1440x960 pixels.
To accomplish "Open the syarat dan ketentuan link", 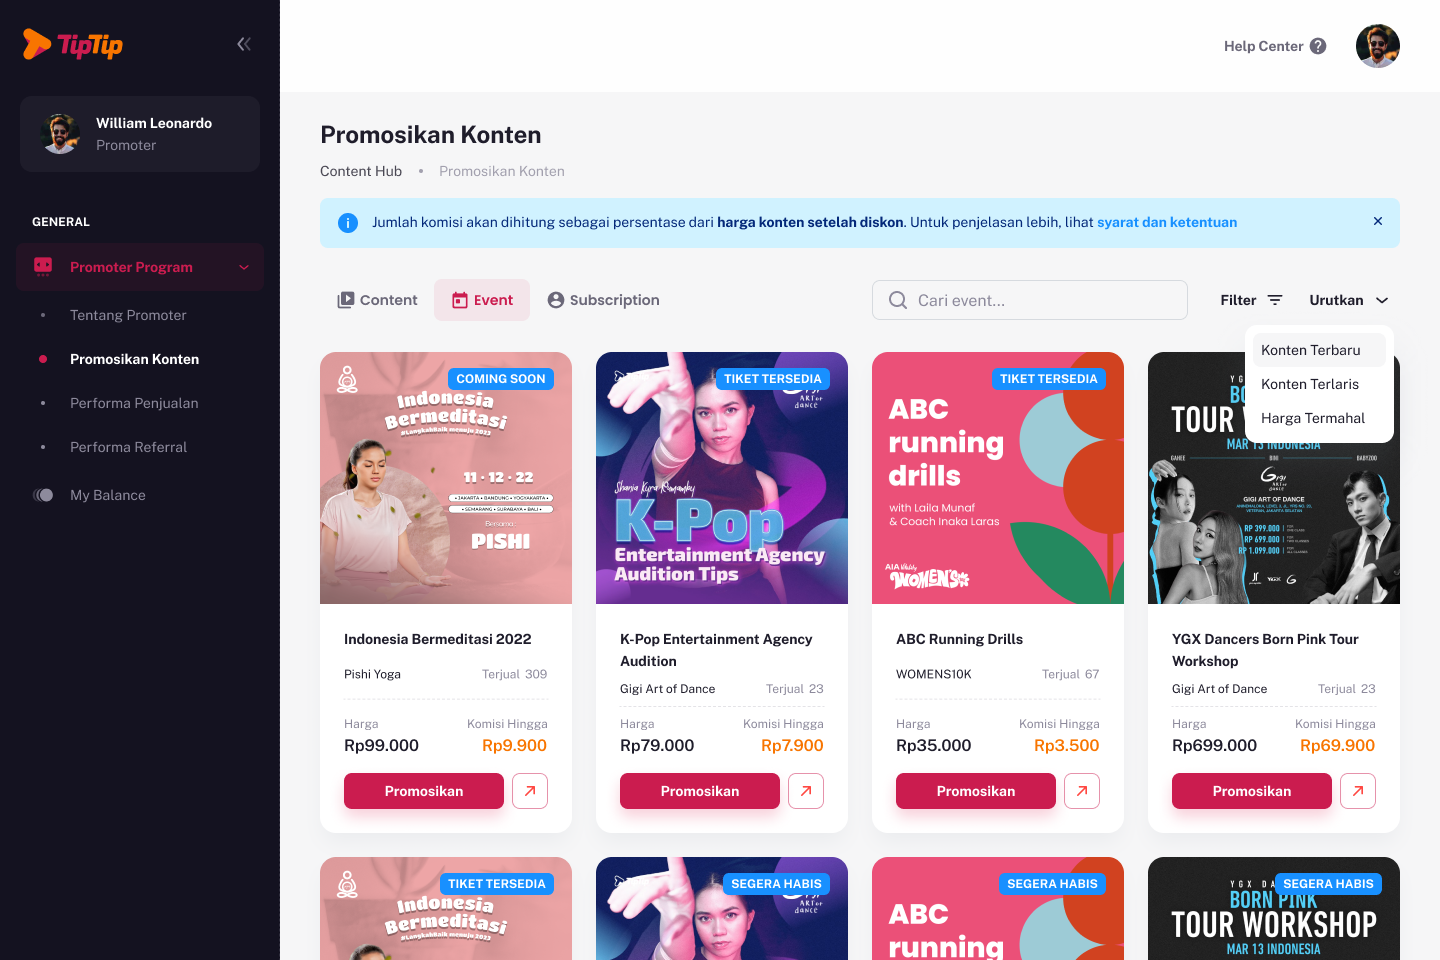I will [1167, 223].
